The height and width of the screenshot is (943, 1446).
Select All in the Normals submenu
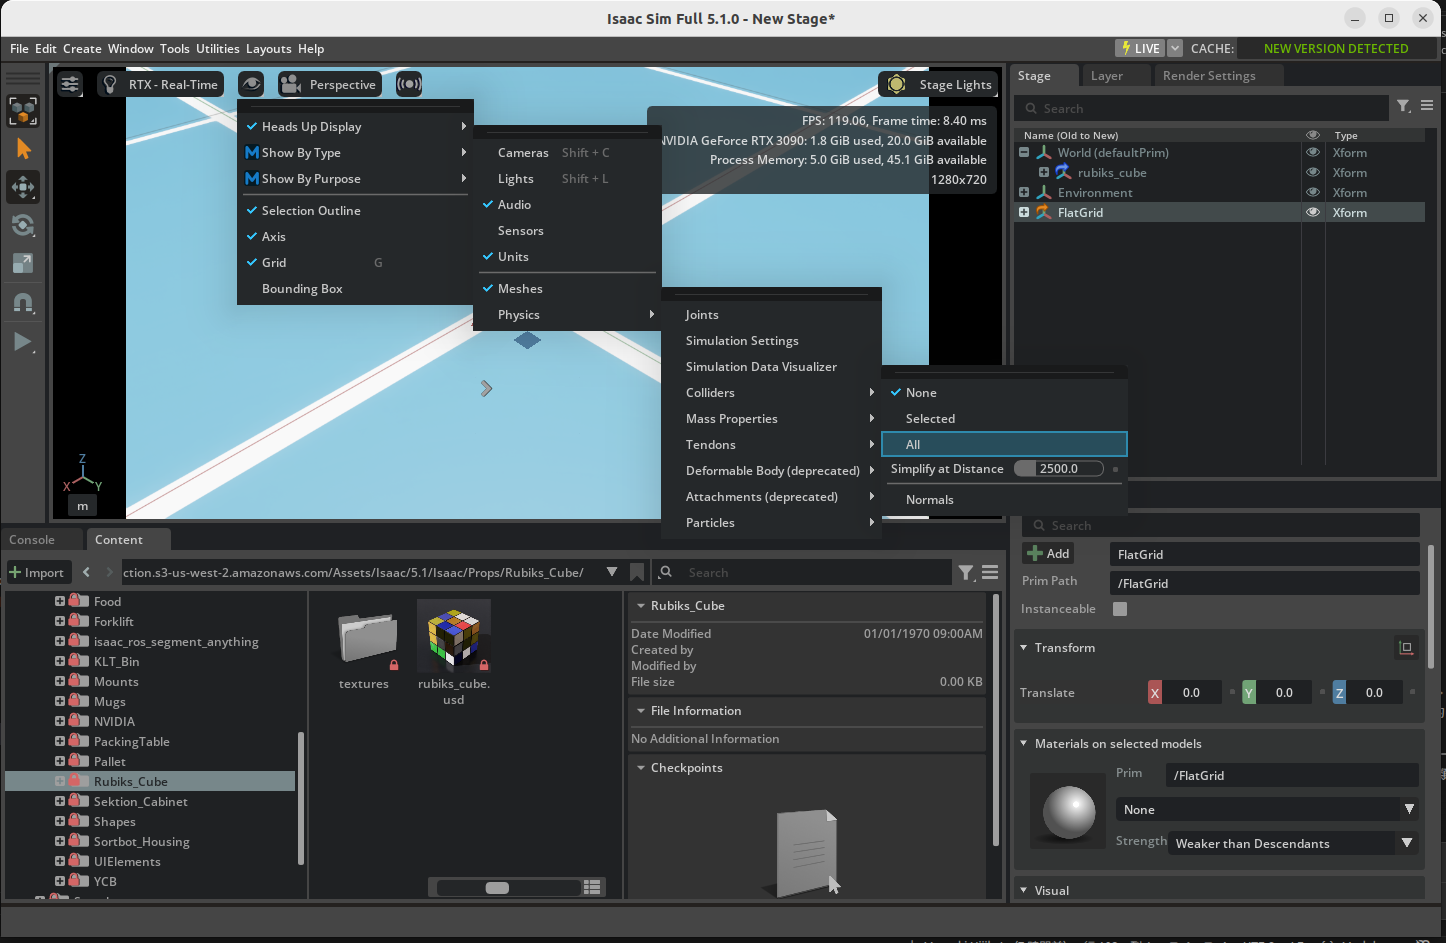click(x=912, y=444)
